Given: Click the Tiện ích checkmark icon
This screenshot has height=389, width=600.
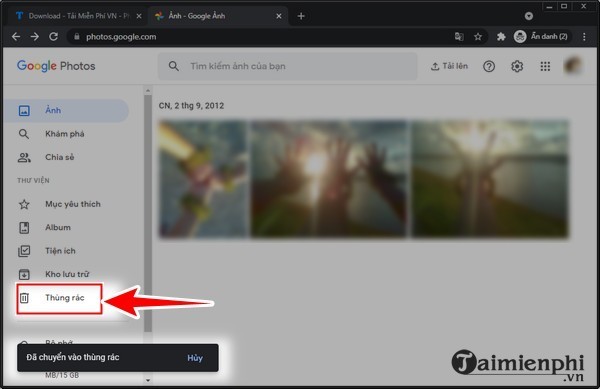Looking at the screenshot, I should coord(24,251).
